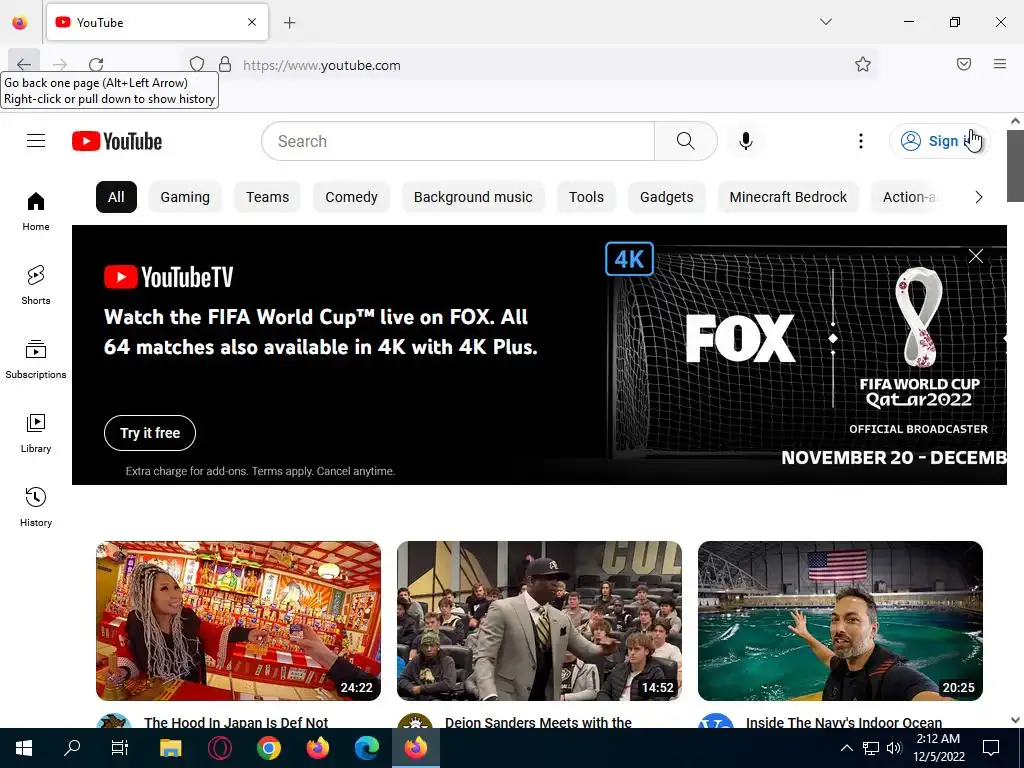Select the Teams filter chip
1024x768 pixels.
[x=267, y=197]
